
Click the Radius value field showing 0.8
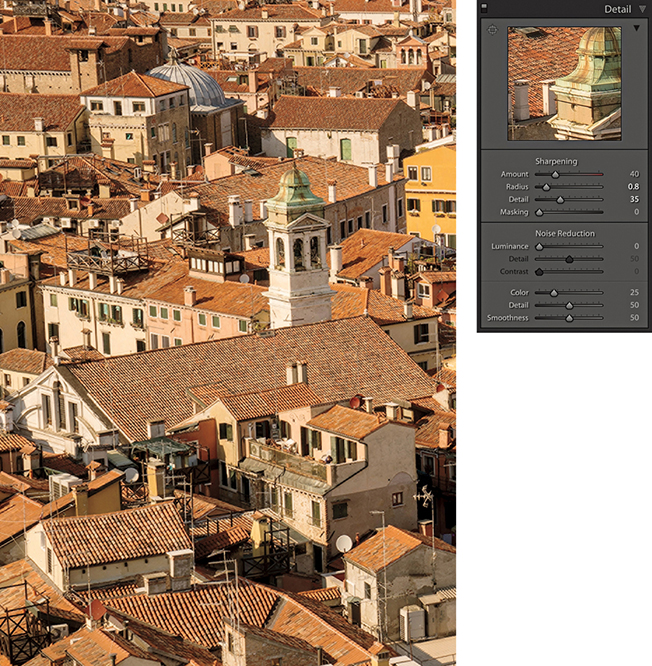(632, 187)
